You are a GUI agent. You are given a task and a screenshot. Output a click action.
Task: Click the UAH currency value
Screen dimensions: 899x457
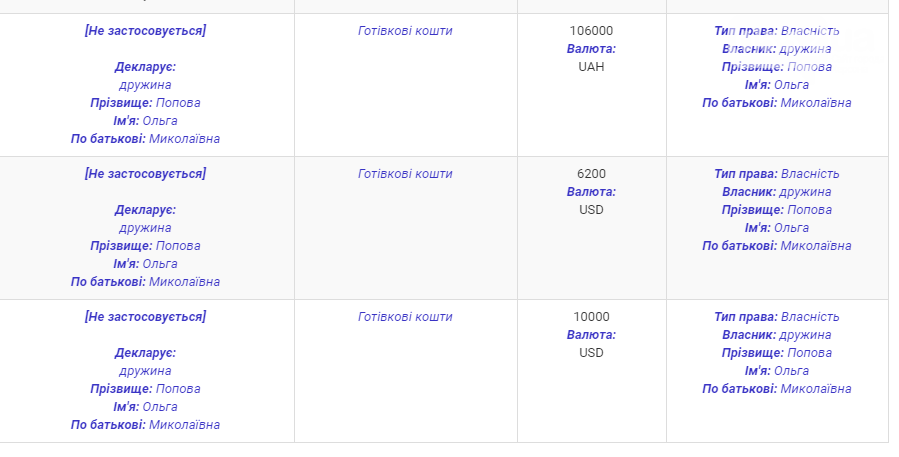tap(591, 67)
